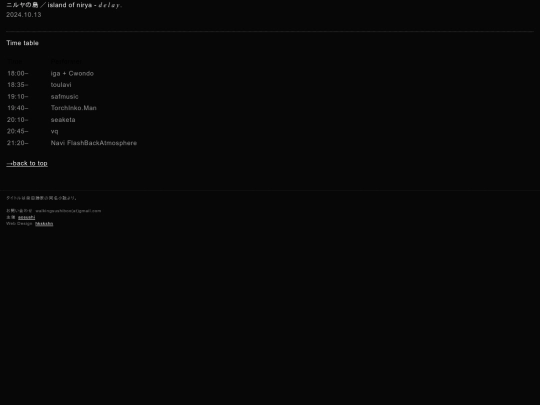Screen dimensions: 540x405
Task: Click the "18:00–" time cell
Action: click(x=18, y=73)
